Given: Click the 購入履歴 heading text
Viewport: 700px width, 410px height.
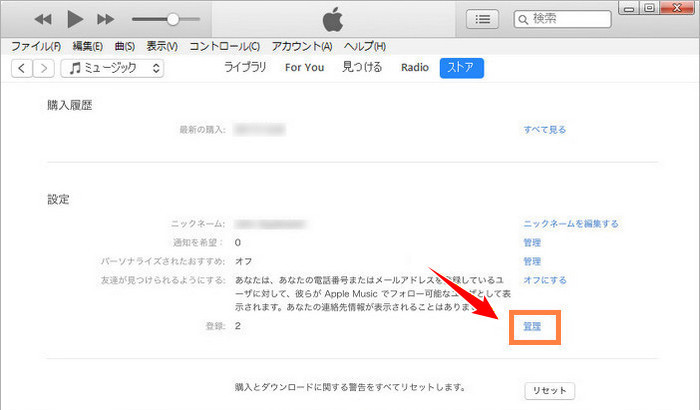Looking at the screenshot, I should click(70, 105).
